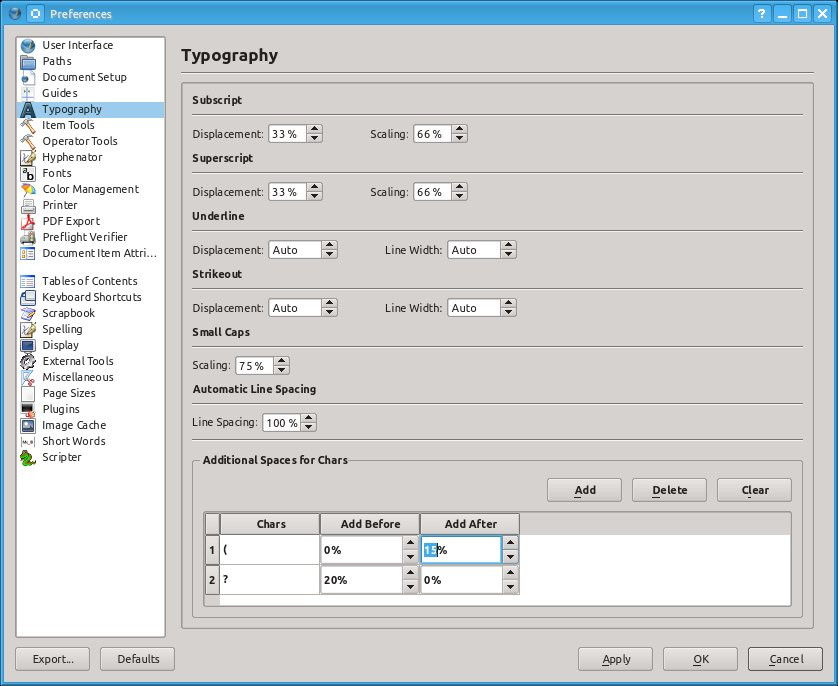Click the User Interface icon in sidebar
The height and width of the screenshot is (686, 838).
pos(28,45)
